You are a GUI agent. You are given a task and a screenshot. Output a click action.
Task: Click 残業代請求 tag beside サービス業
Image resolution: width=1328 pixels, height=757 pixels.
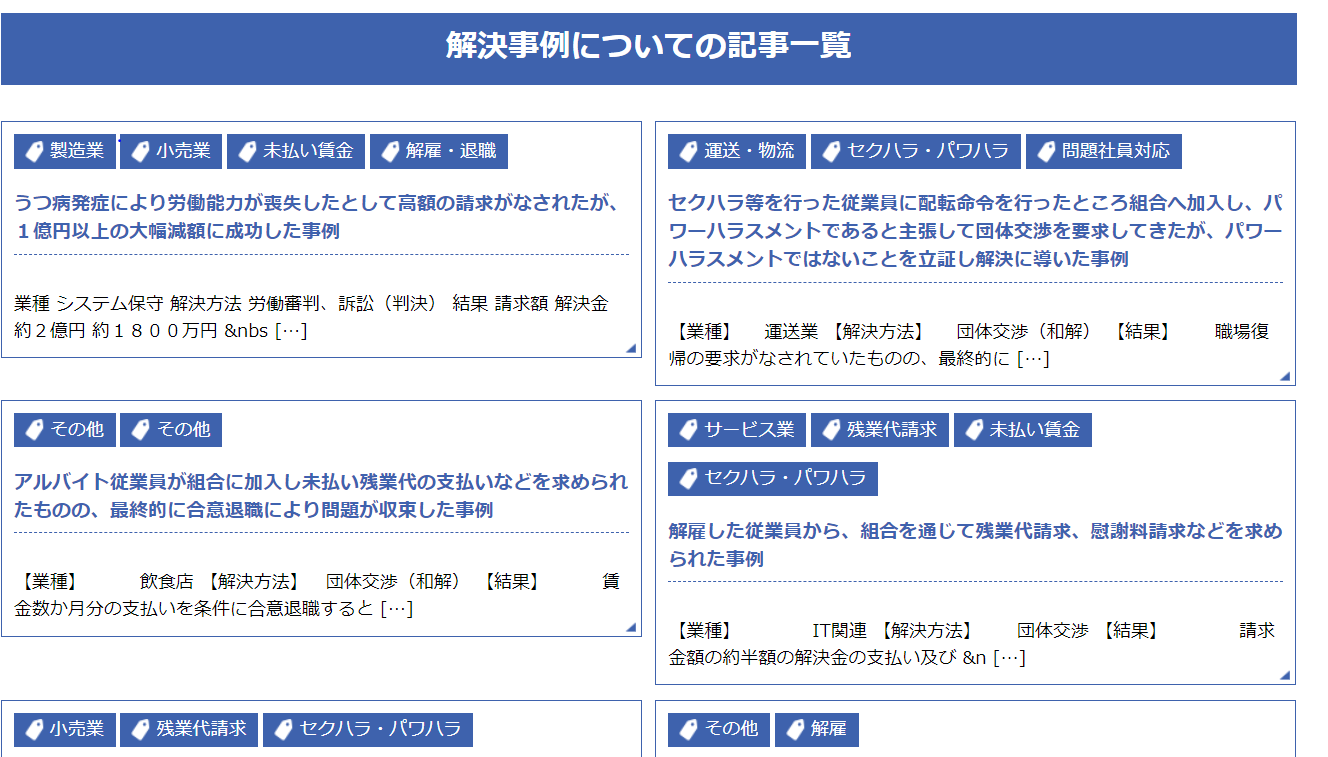pos(880,430)
